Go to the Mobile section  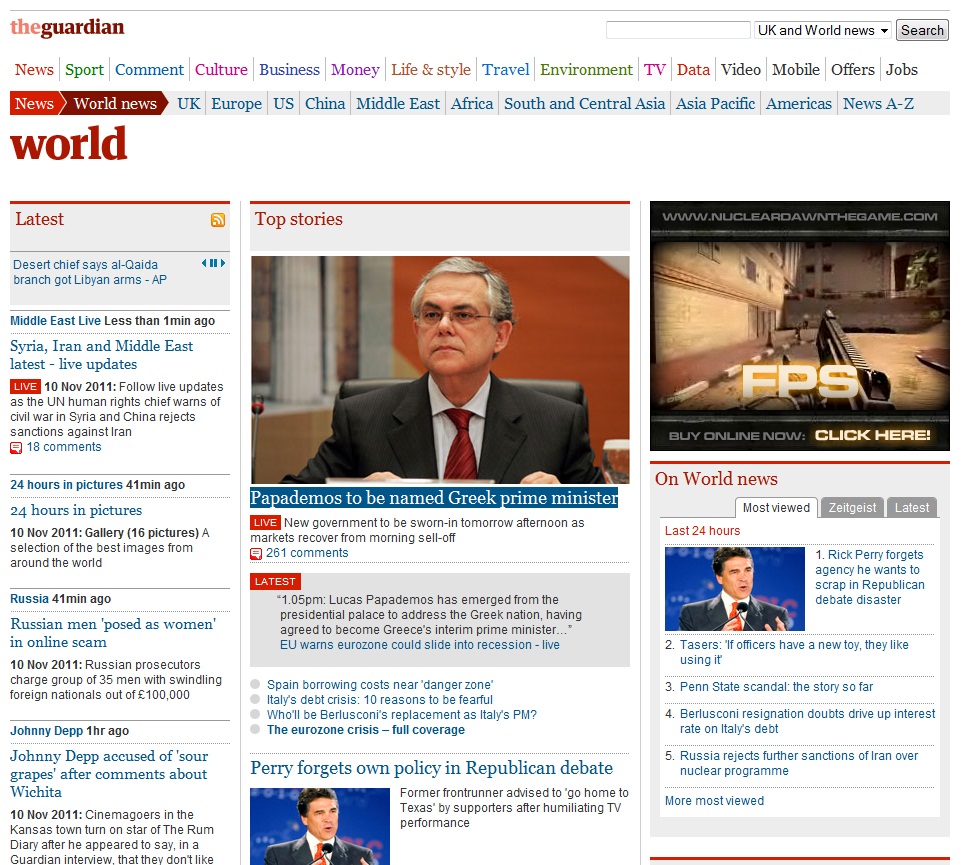(796, 70)
